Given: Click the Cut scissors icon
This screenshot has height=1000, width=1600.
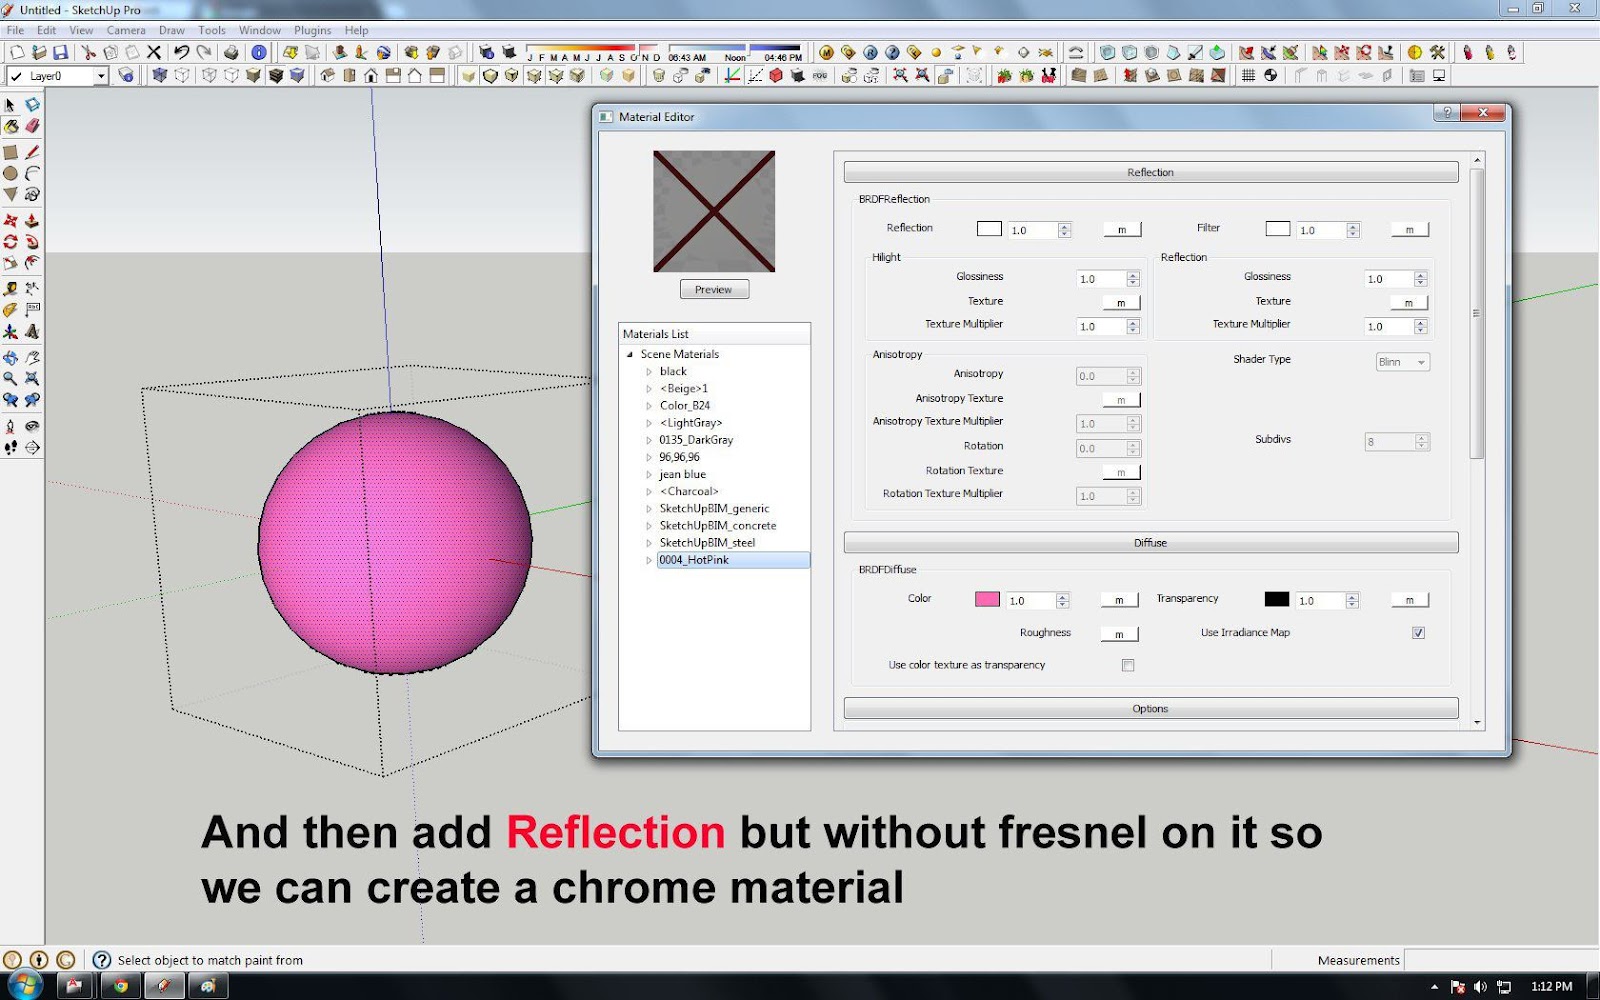Looking at the screenshot, I should (89, 52).
